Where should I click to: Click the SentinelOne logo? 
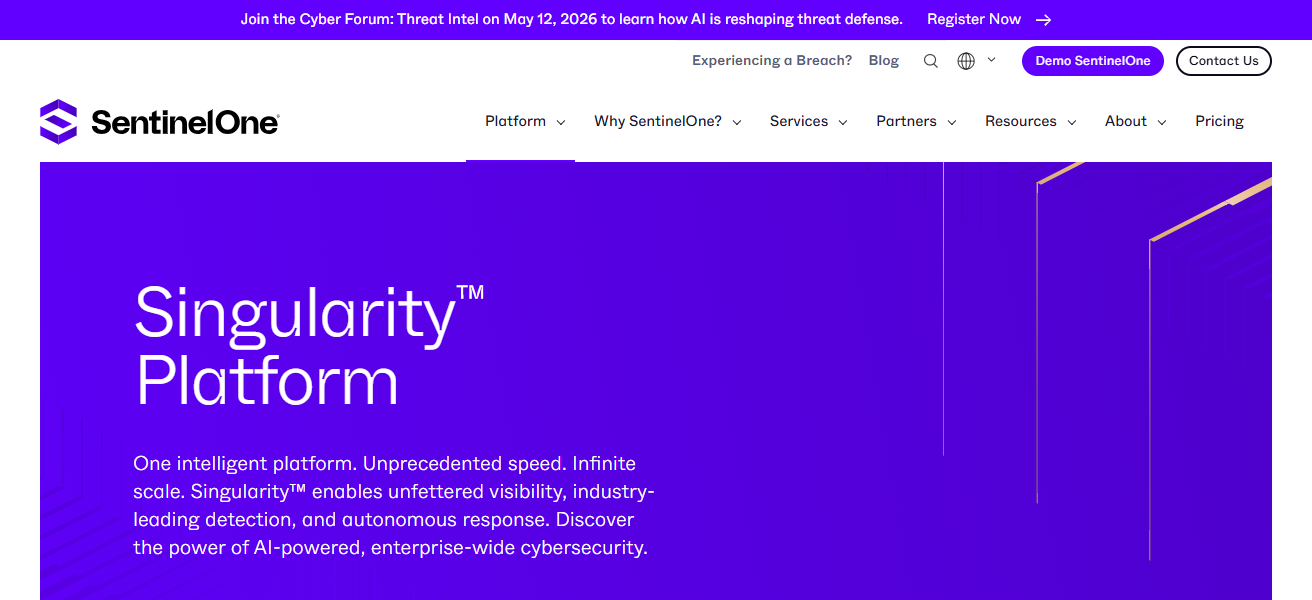tap(159, 122)
